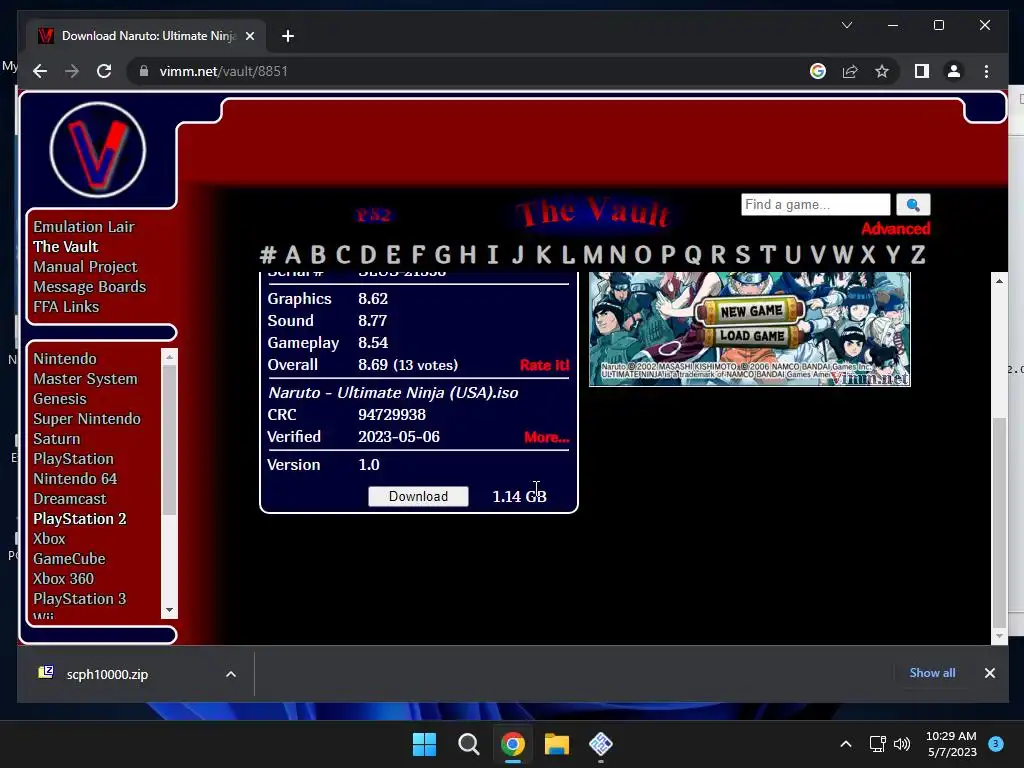
Task: Select PlayStation 2 in the systems list
Action: (80, 519)
